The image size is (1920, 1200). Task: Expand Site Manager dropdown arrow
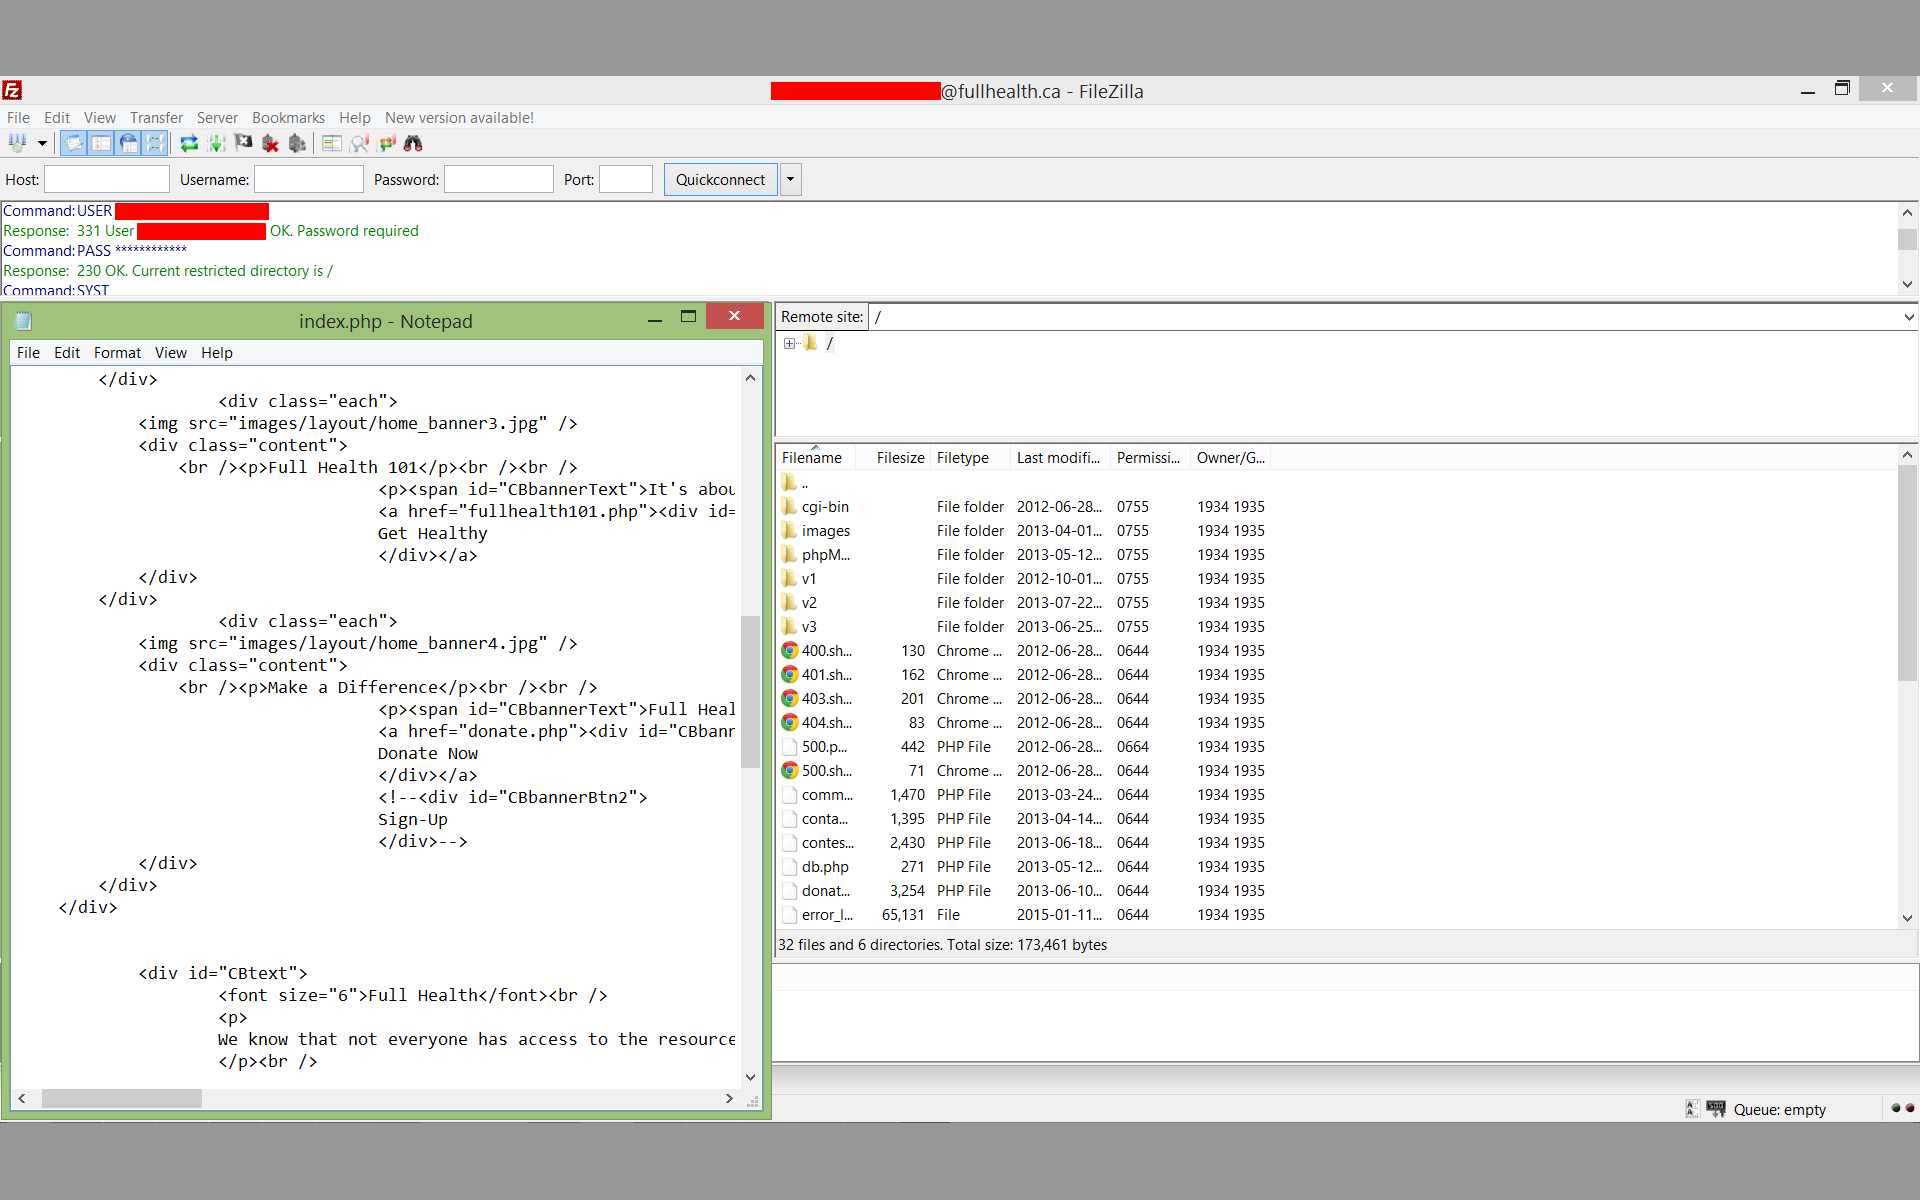42,143
